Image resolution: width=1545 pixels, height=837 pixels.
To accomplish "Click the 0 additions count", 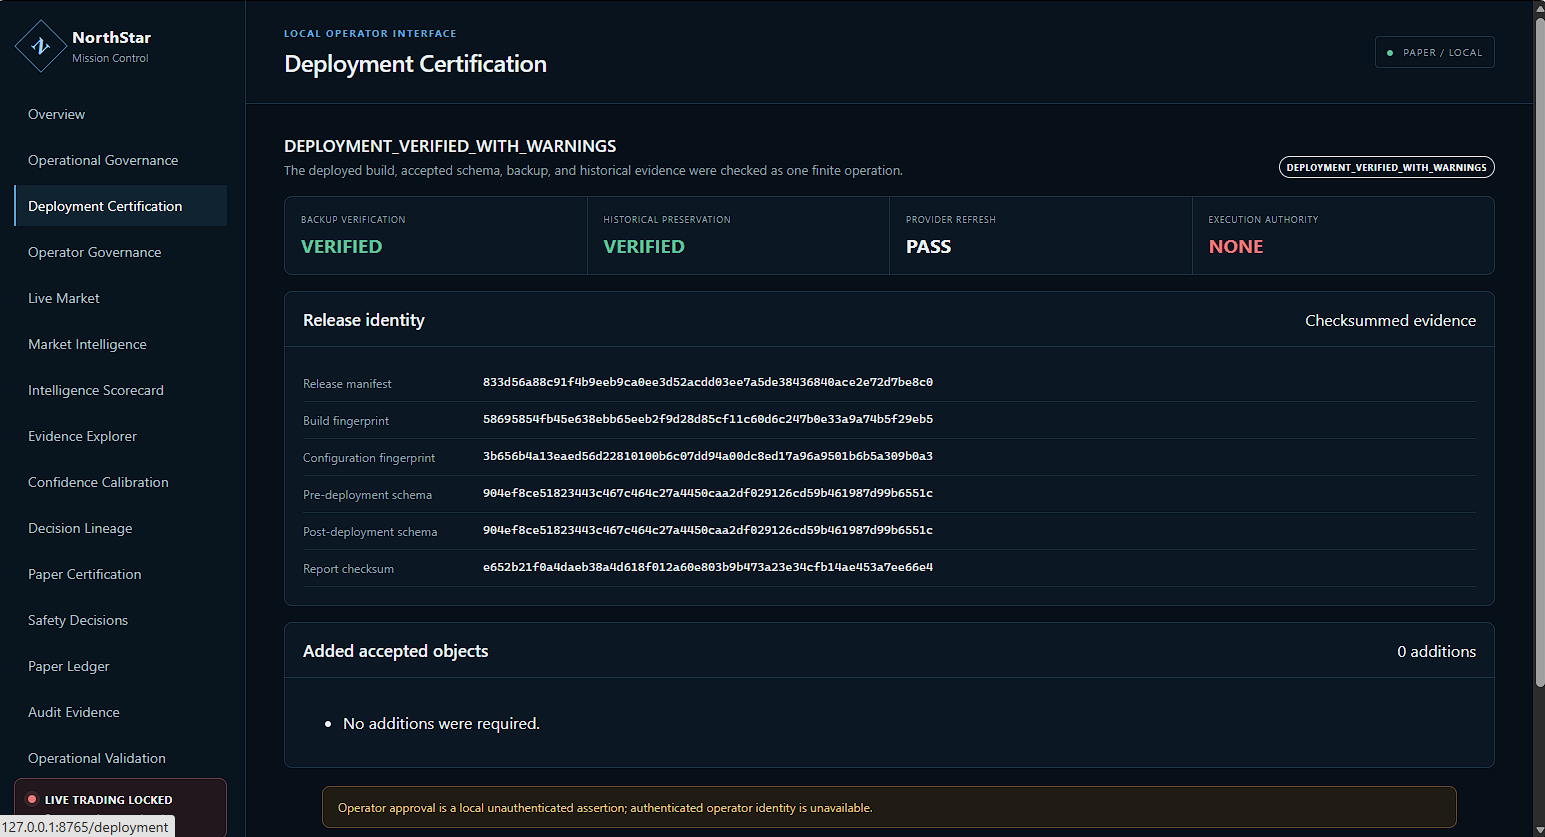I will pyautogui.click(x=1436, y=651).
